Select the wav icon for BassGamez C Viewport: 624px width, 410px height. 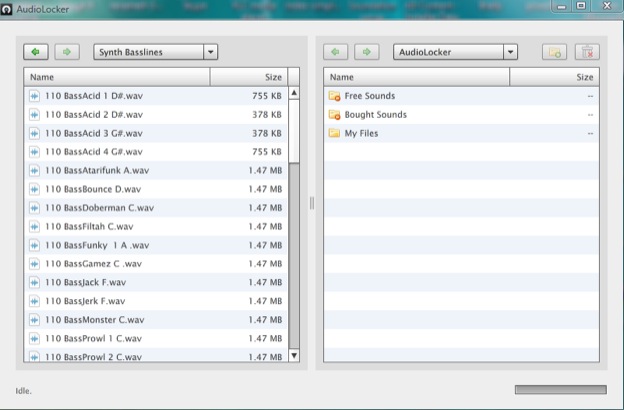pos(35,264)
